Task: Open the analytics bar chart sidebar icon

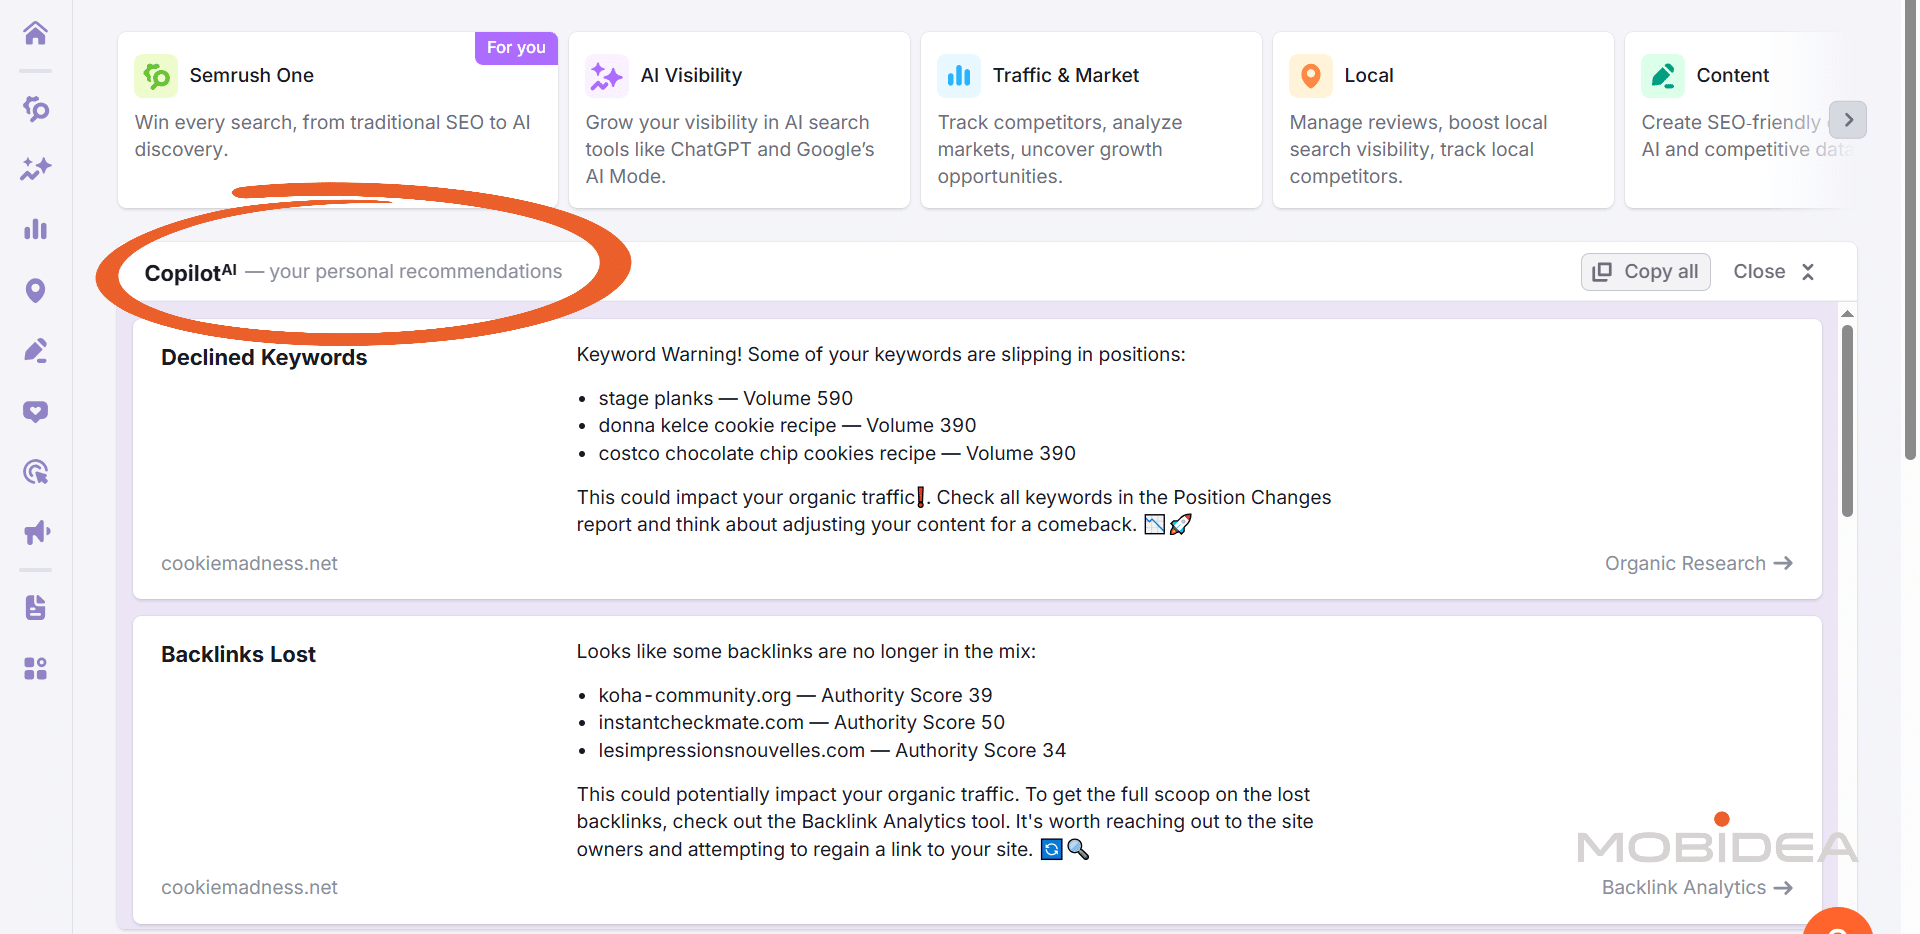Action: [x=35, y=229]
